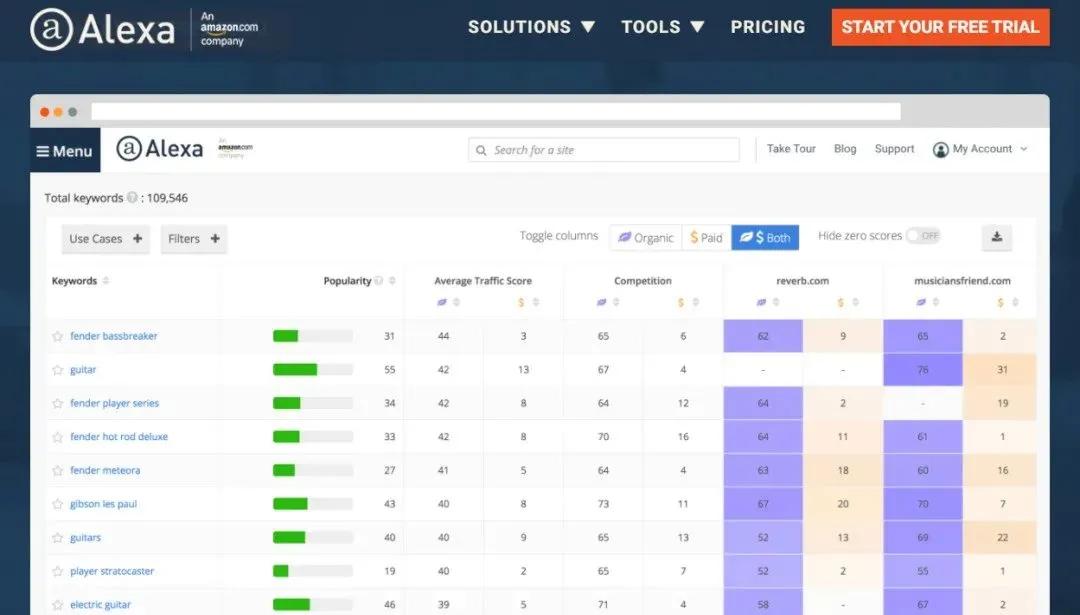Click the Popularity column help icon
1080x615 pixels.
tap(379, 281)
